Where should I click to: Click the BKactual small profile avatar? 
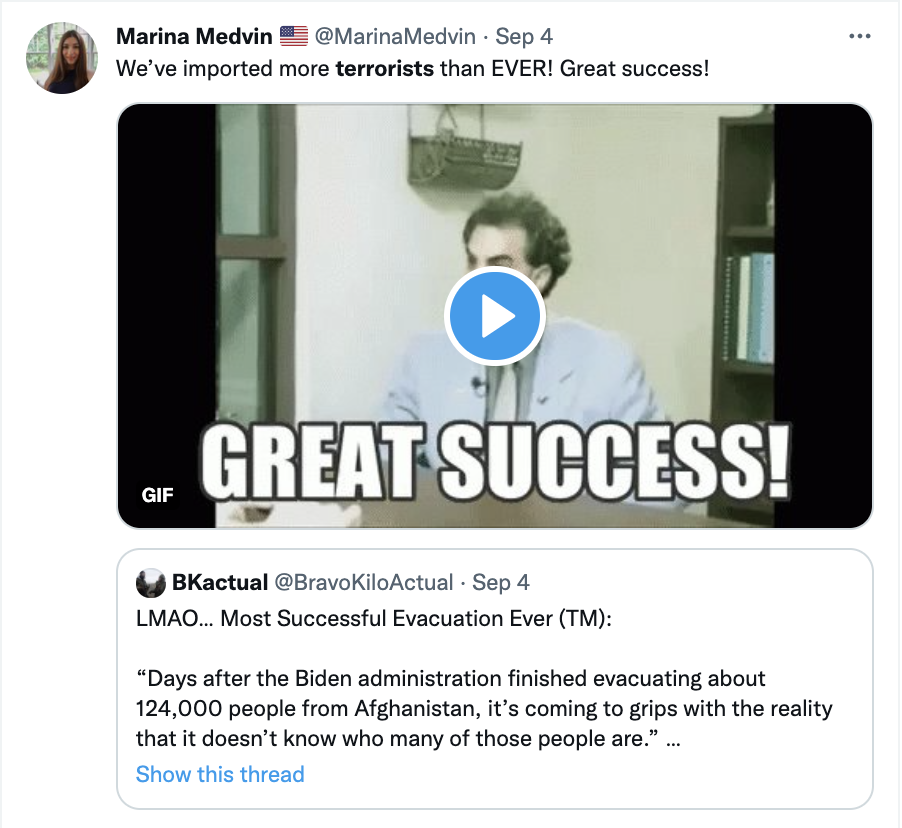pos(151,583)
